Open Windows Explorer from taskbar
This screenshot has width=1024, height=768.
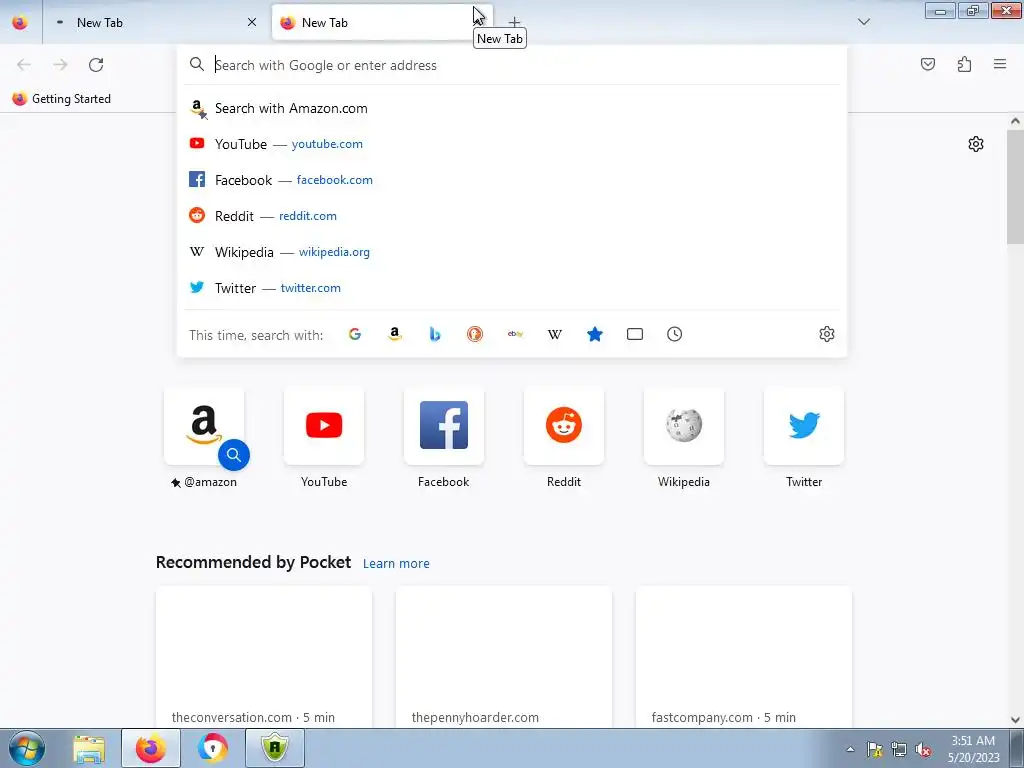[89, 748]
